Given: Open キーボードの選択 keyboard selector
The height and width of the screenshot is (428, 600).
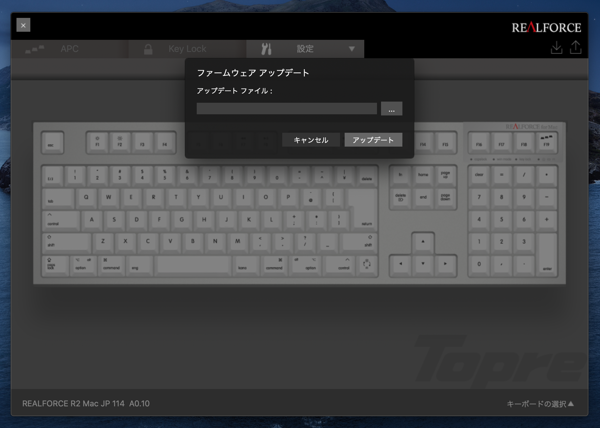Looking at the screenshot, I should tap(540, 404).
